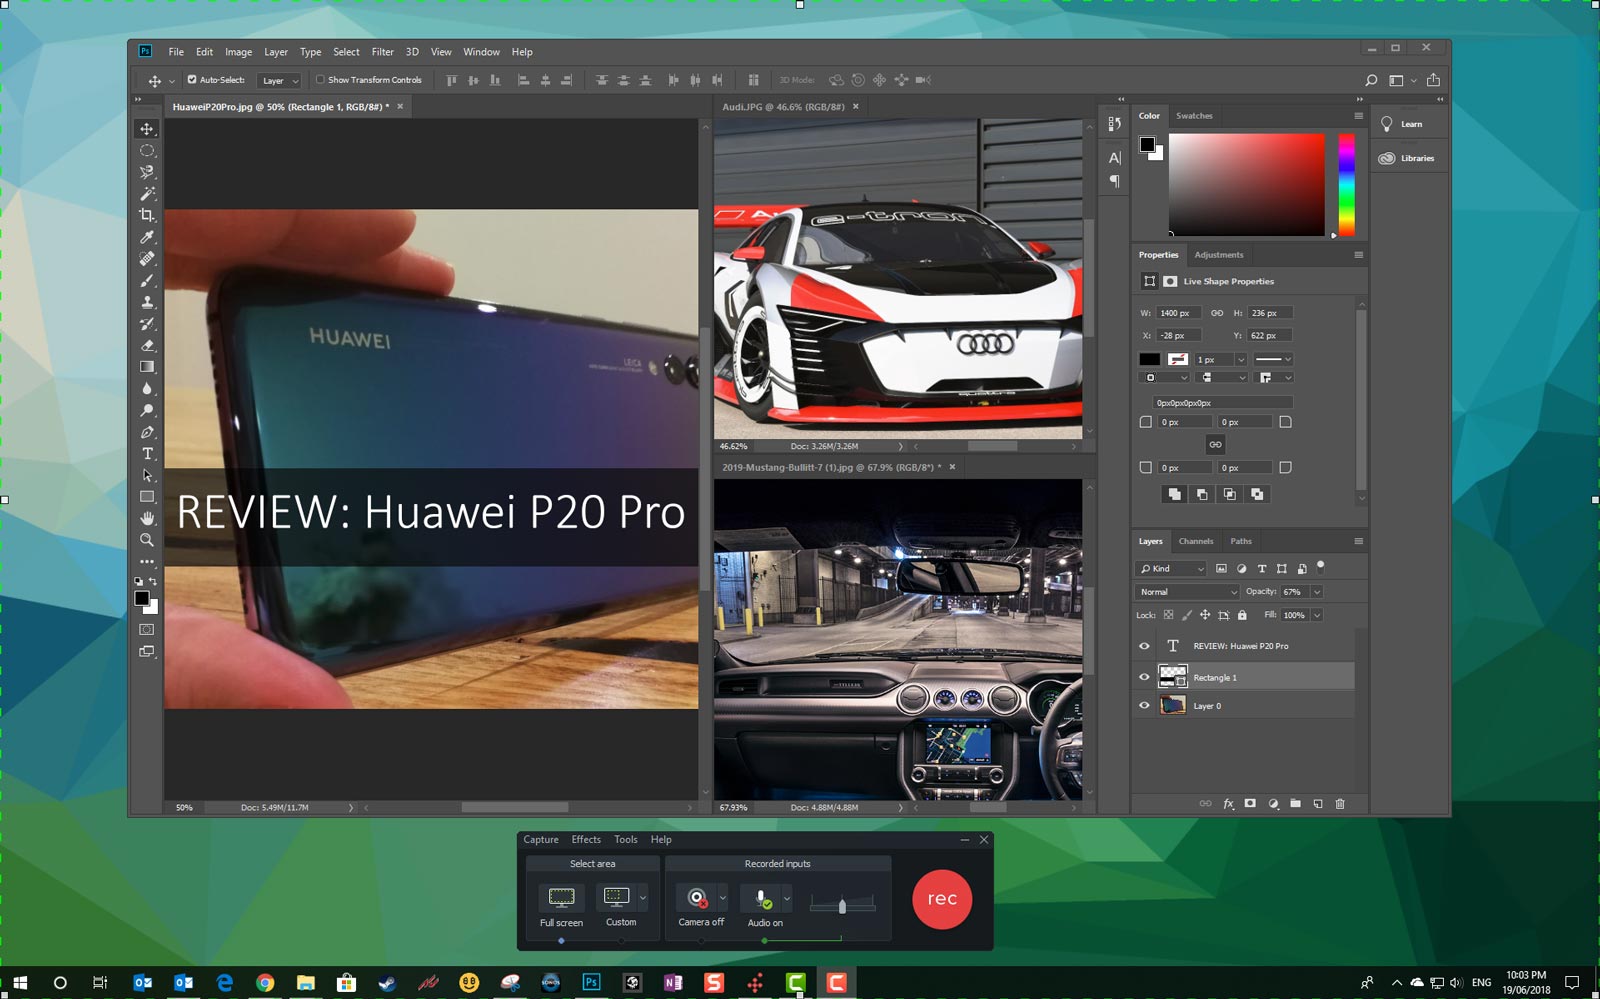Image resolution: width=1600 pixels, height=999 pixels.
Task: Add a layer mask
Action: (1250, 804)
